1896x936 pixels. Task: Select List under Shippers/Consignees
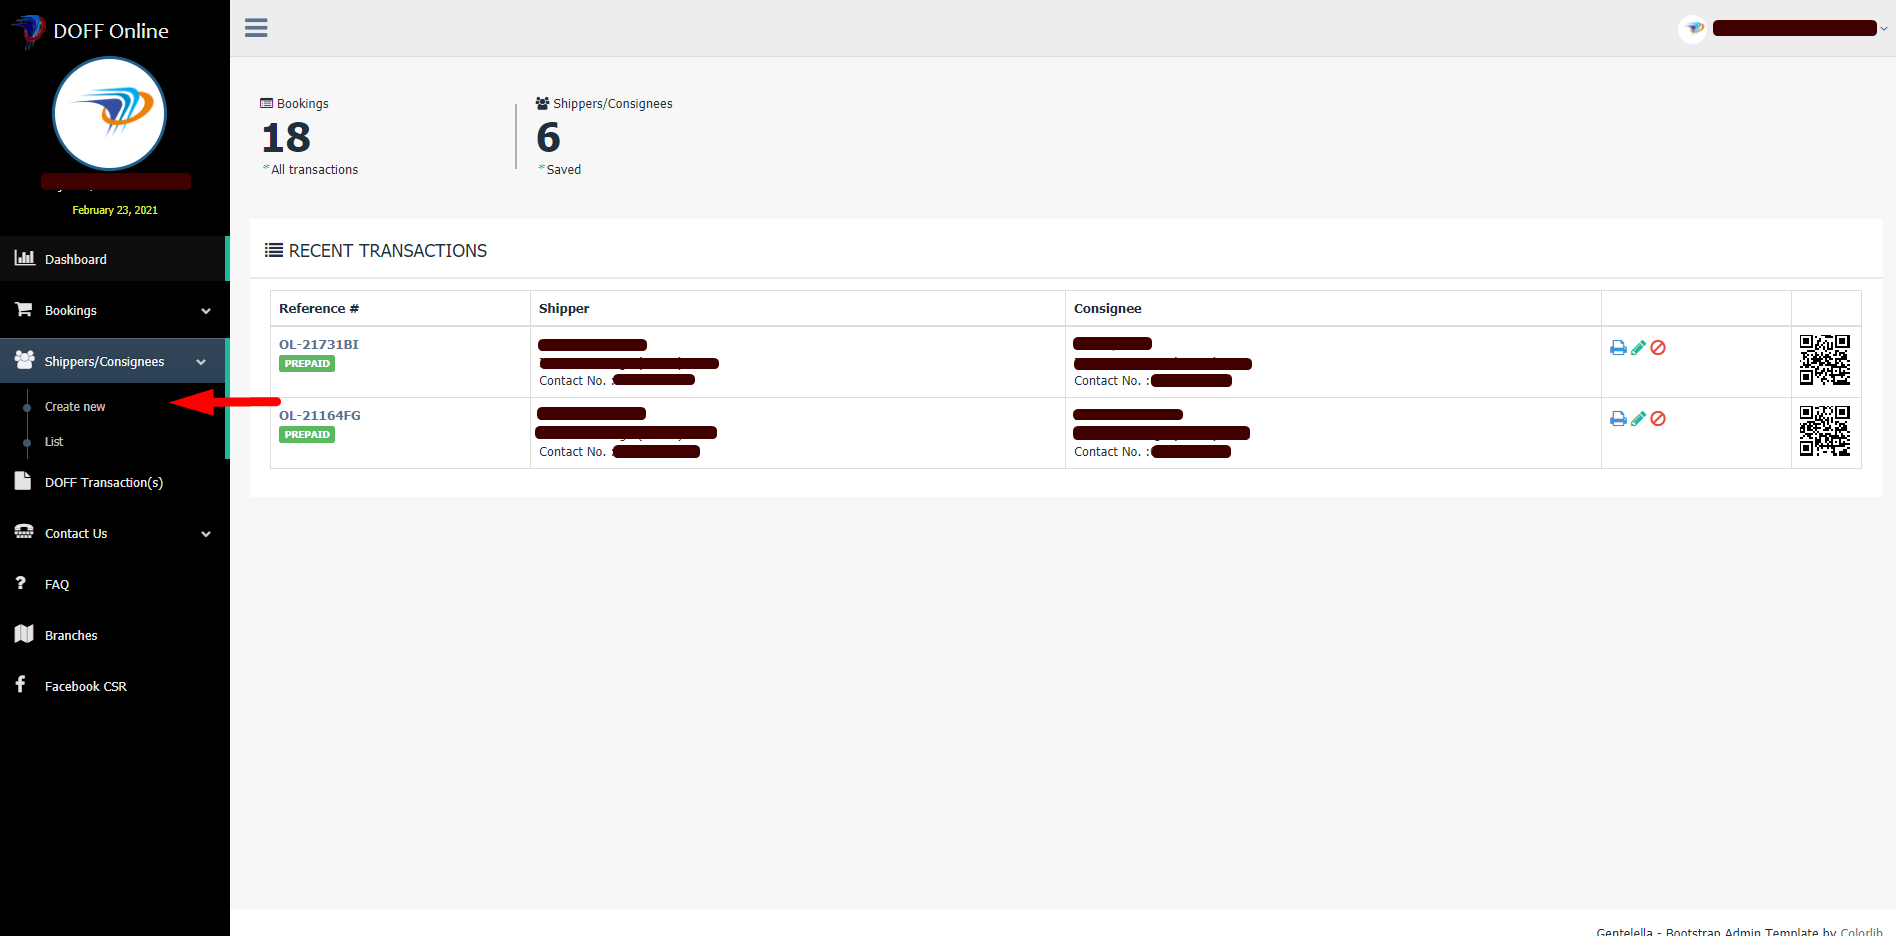[54, 442]
